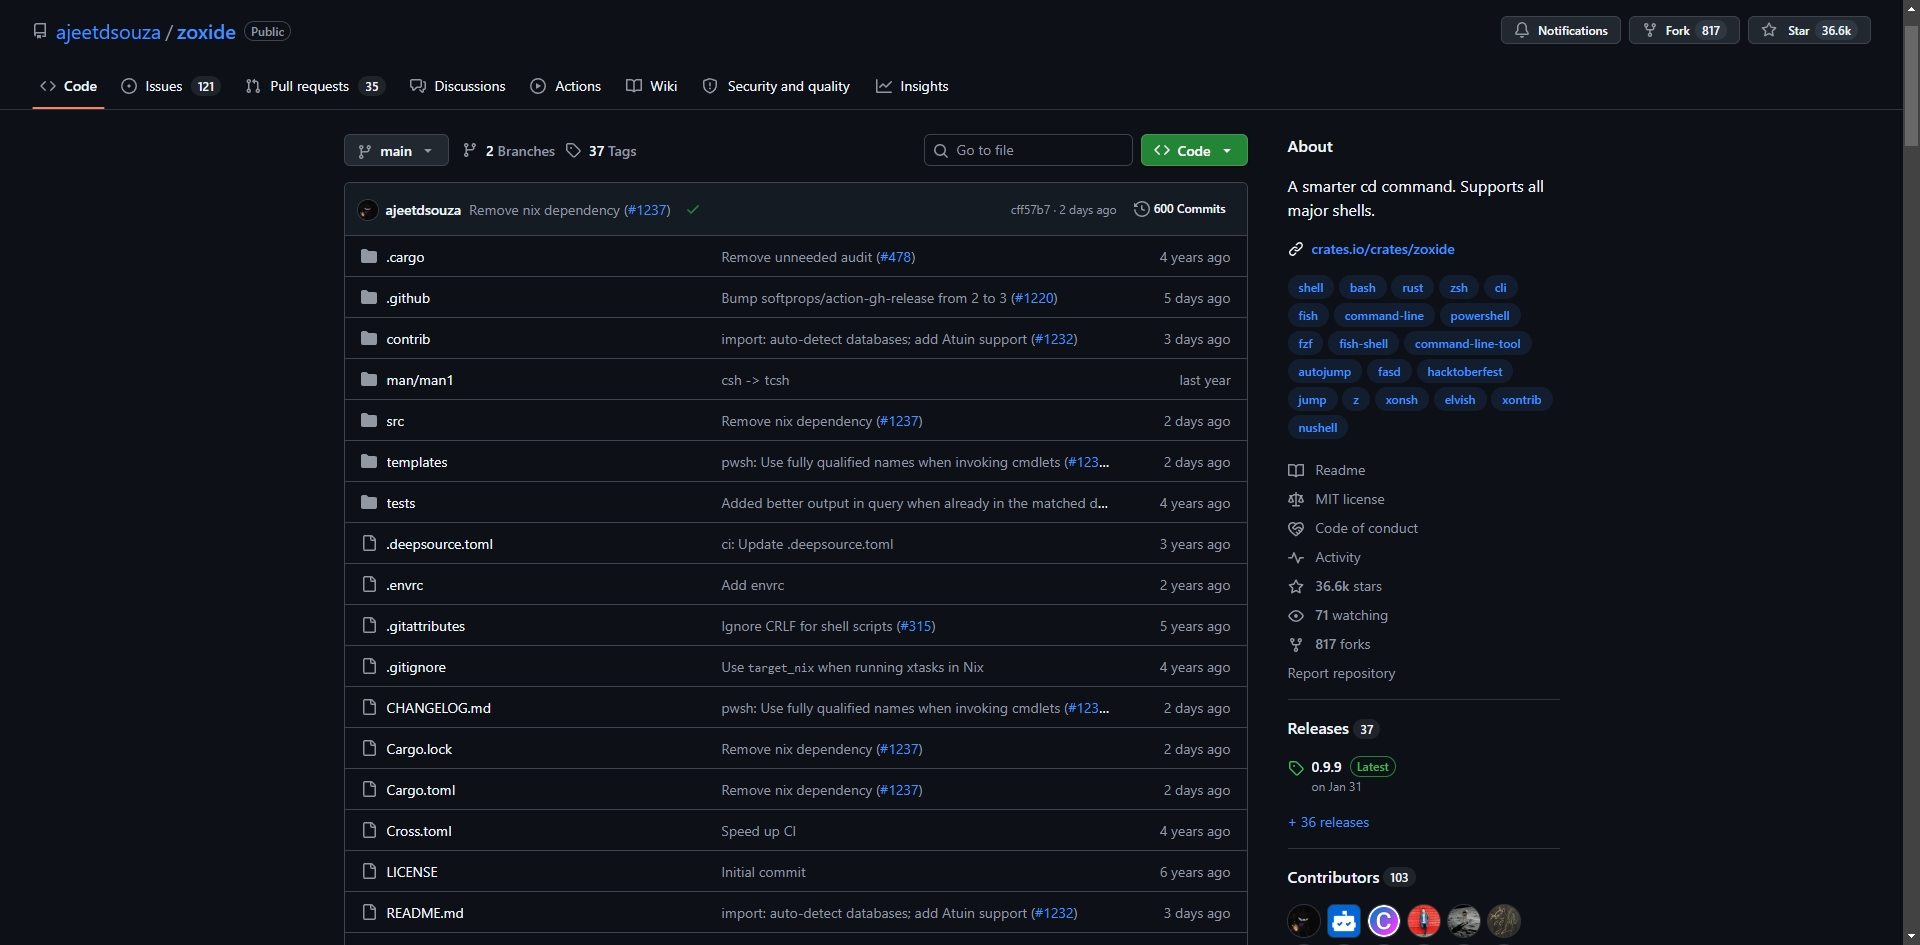Screen dimensions: 1920x945
Task: Select the powershell topic tag
Action: [x=1479, y=315]
